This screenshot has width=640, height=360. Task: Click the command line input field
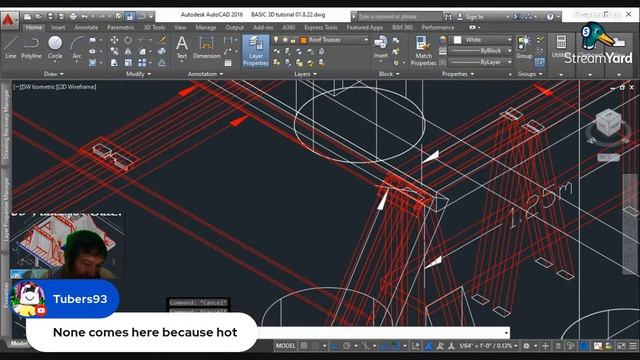point(384,332)
